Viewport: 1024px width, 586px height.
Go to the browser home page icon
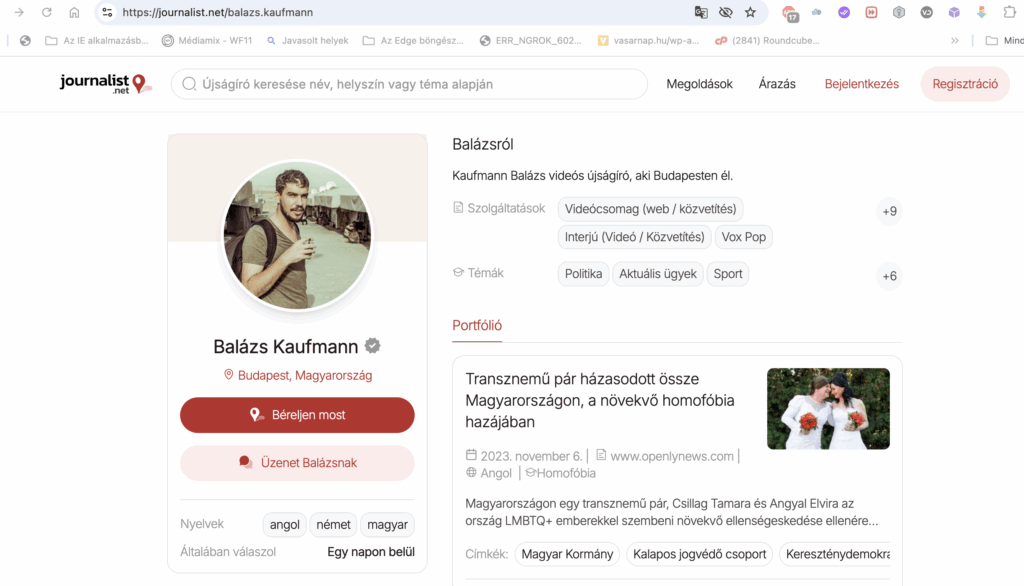click(74, 12)
